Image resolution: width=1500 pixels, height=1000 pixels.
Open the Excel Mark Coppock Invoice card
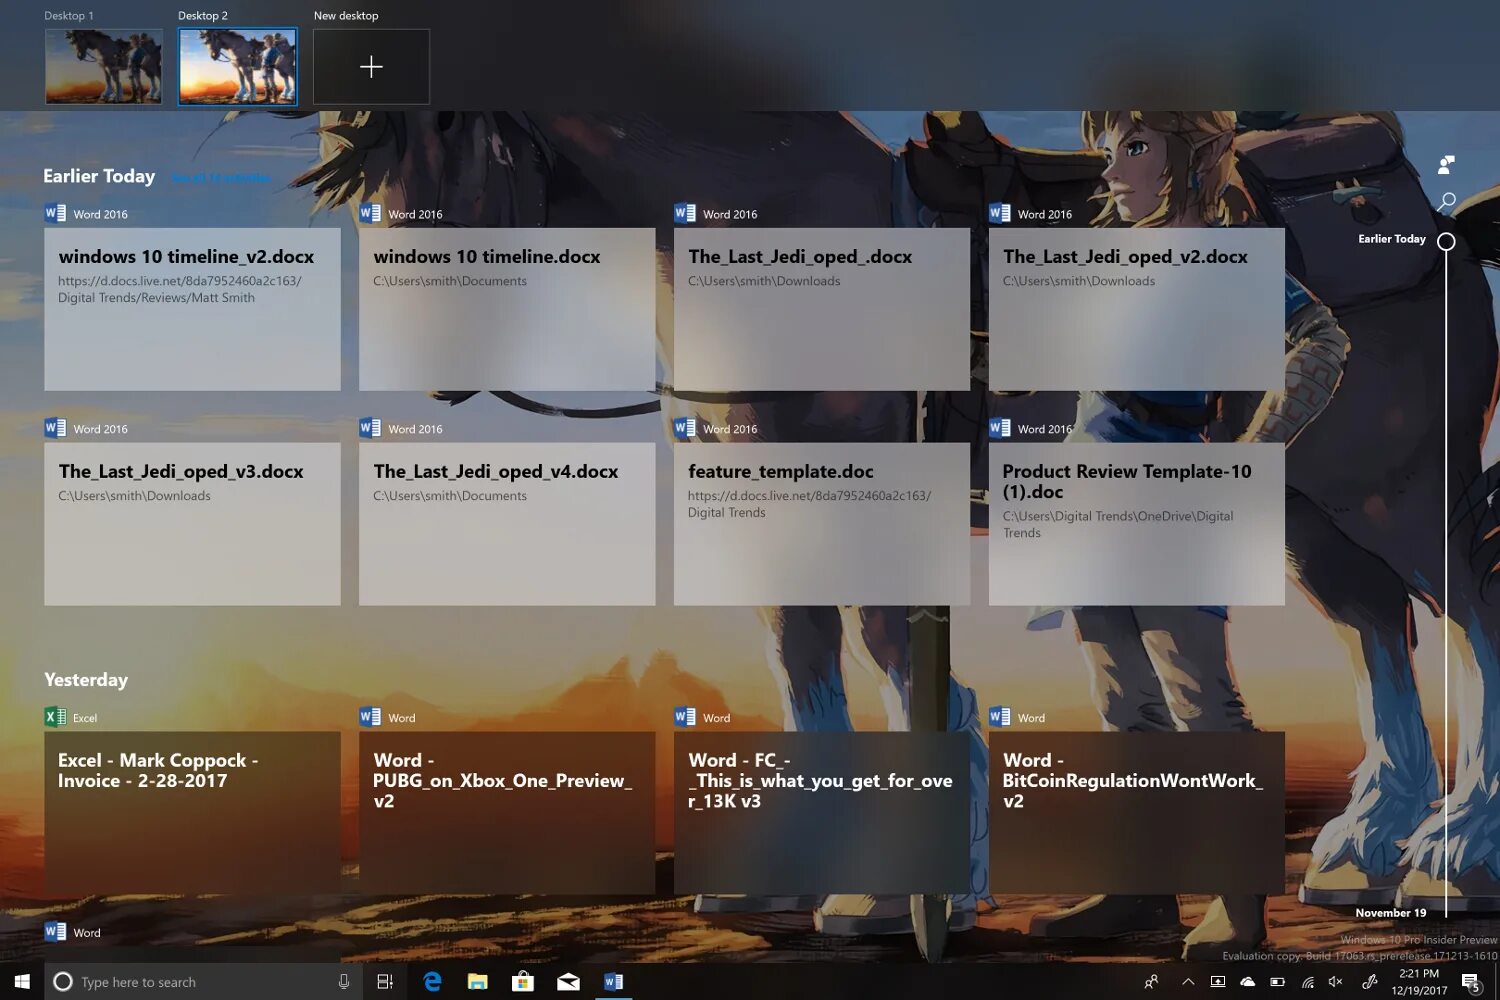coord(192,813)
